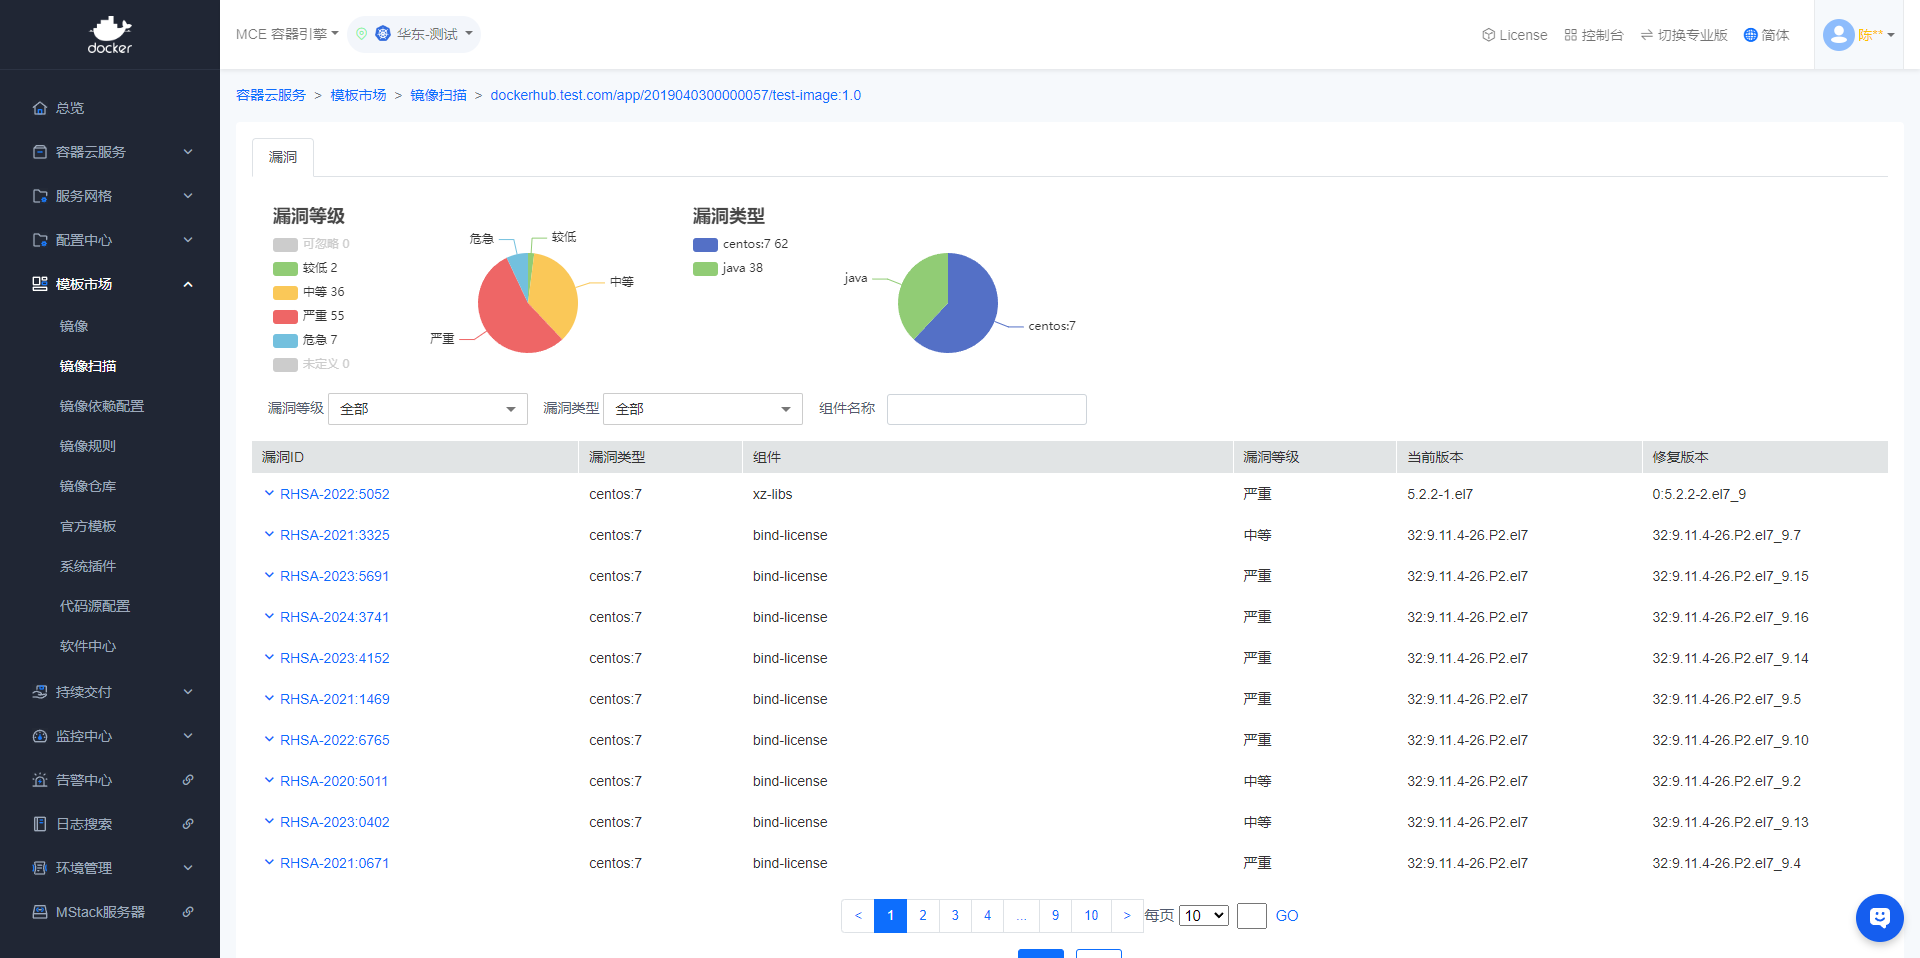Click the Docker logo icon

point(109,34)
